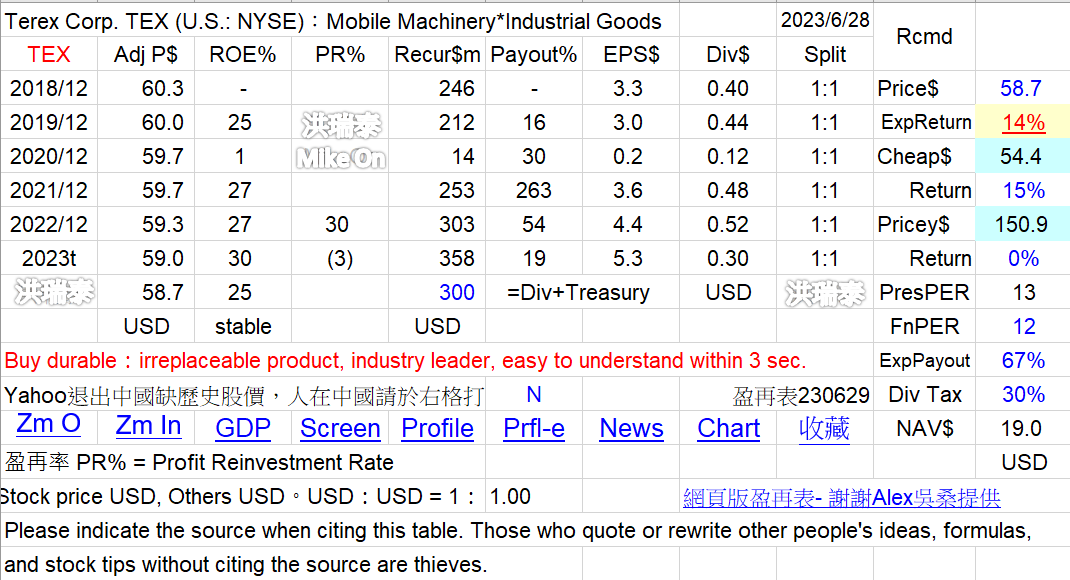Viewport: 1070px width, 580px height.
Task: Click the 2023/6/28 date cell
Action: [824, 20]
